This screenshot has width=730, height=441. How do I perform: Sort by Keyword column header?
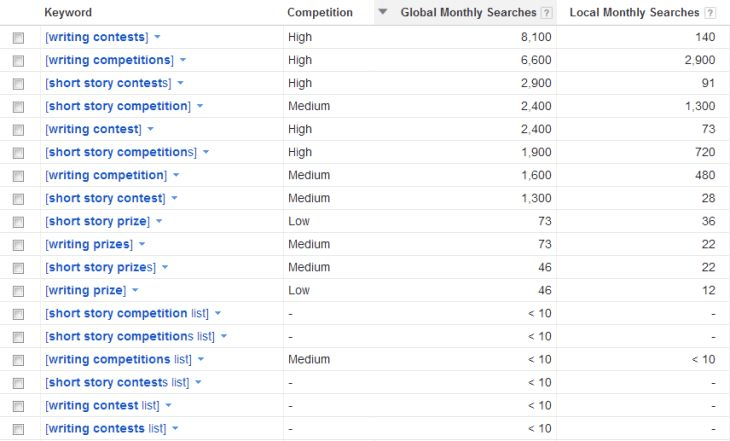coord(68,13)
